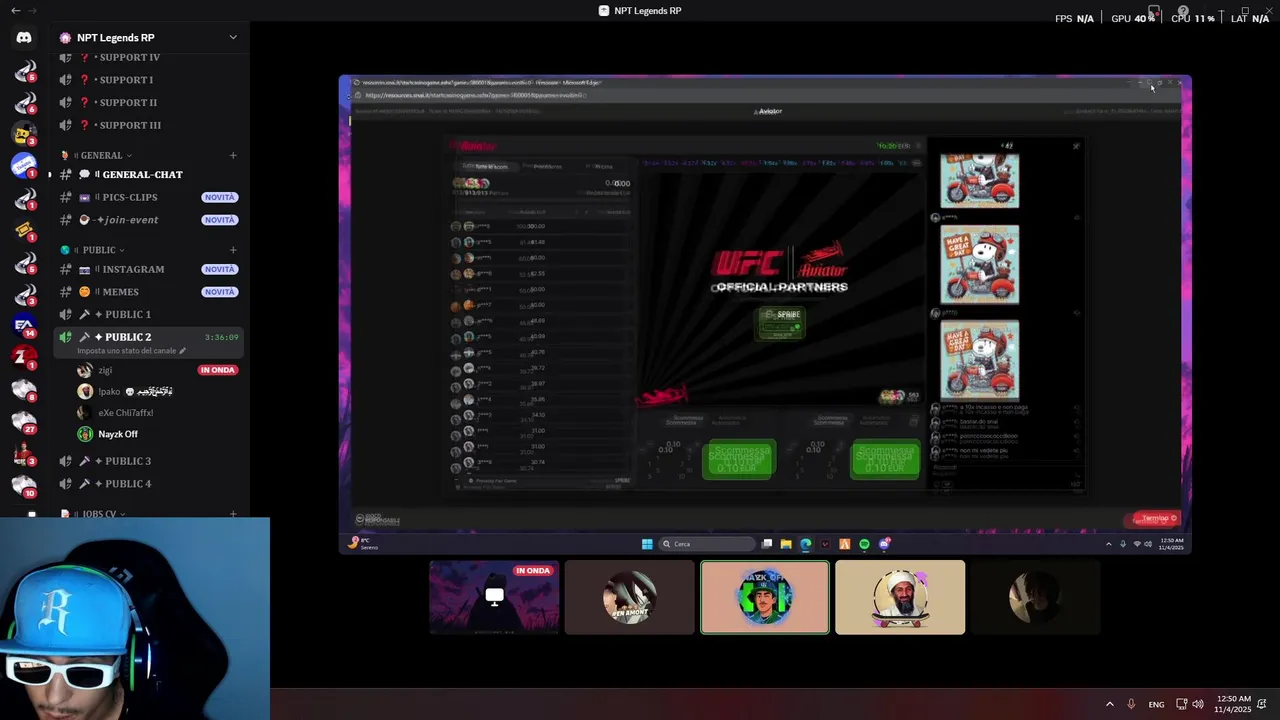Viewport: 1280px width, 720px height.
Task: Select the Nayzk Off participant tile
Action: click(x=765, y=597)
